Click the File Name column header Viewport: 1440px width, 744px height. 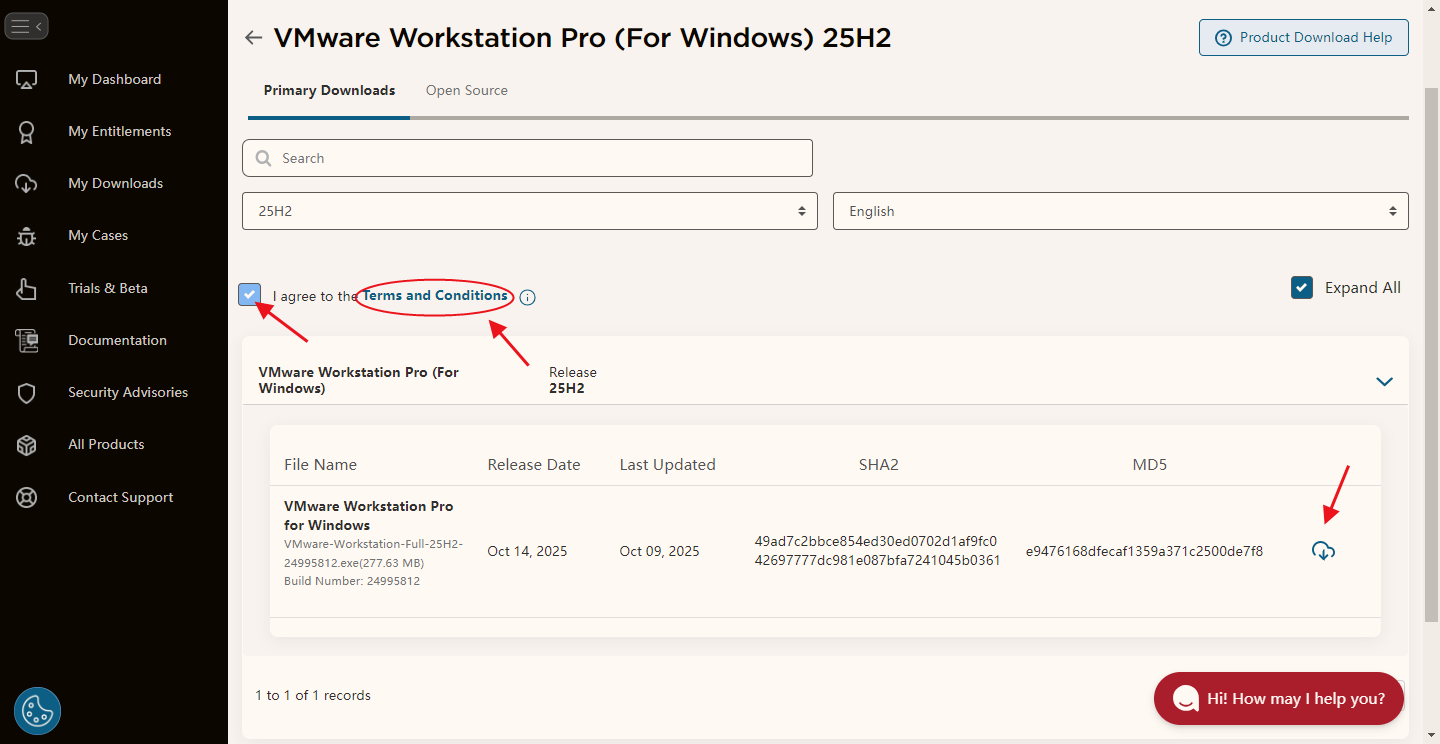(x=320, y=465)
